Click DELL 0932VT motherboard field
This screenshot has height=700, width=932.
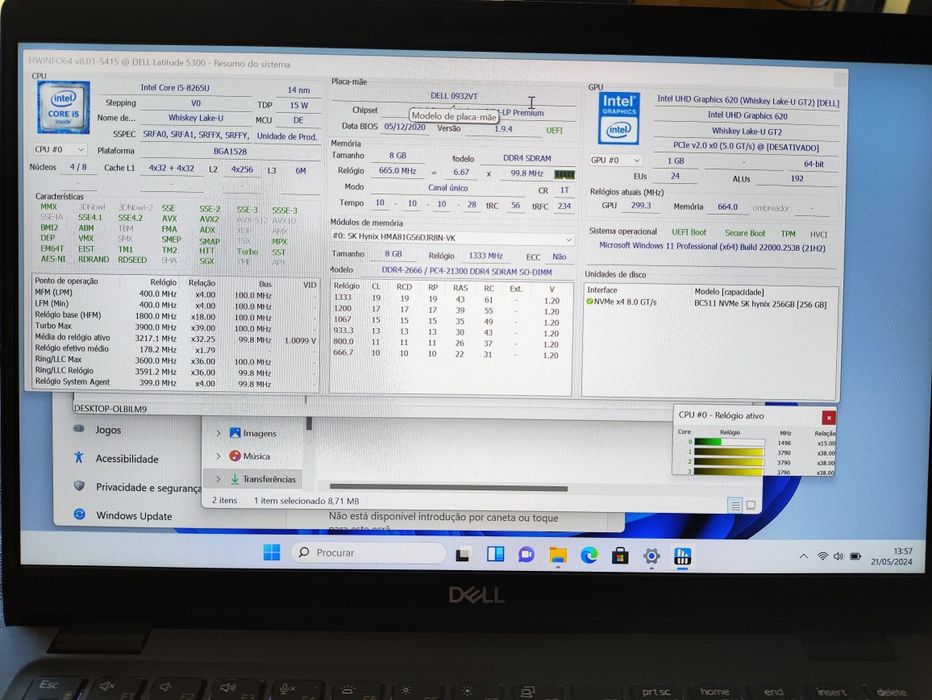tap(454, 96)
